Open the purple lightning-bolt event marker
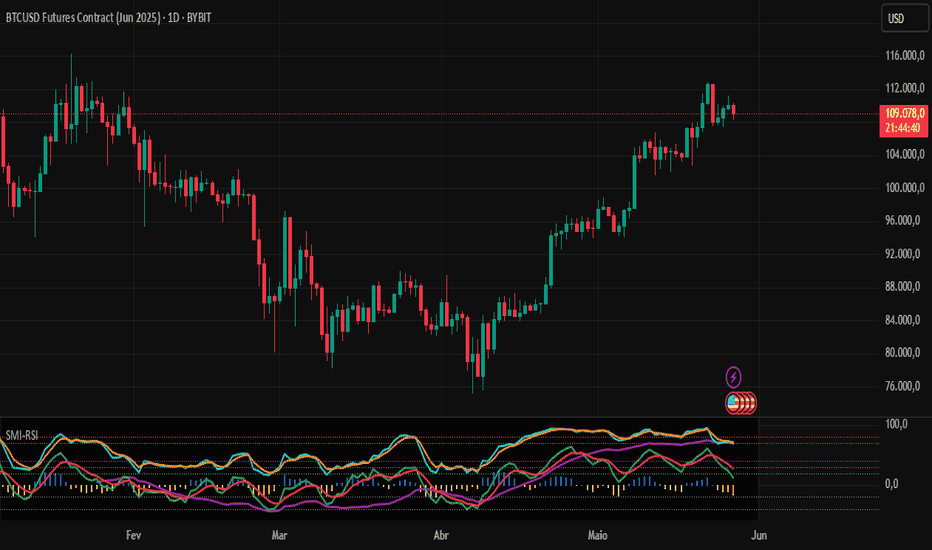This screenshot has height=550, width=932. [733, 377]
